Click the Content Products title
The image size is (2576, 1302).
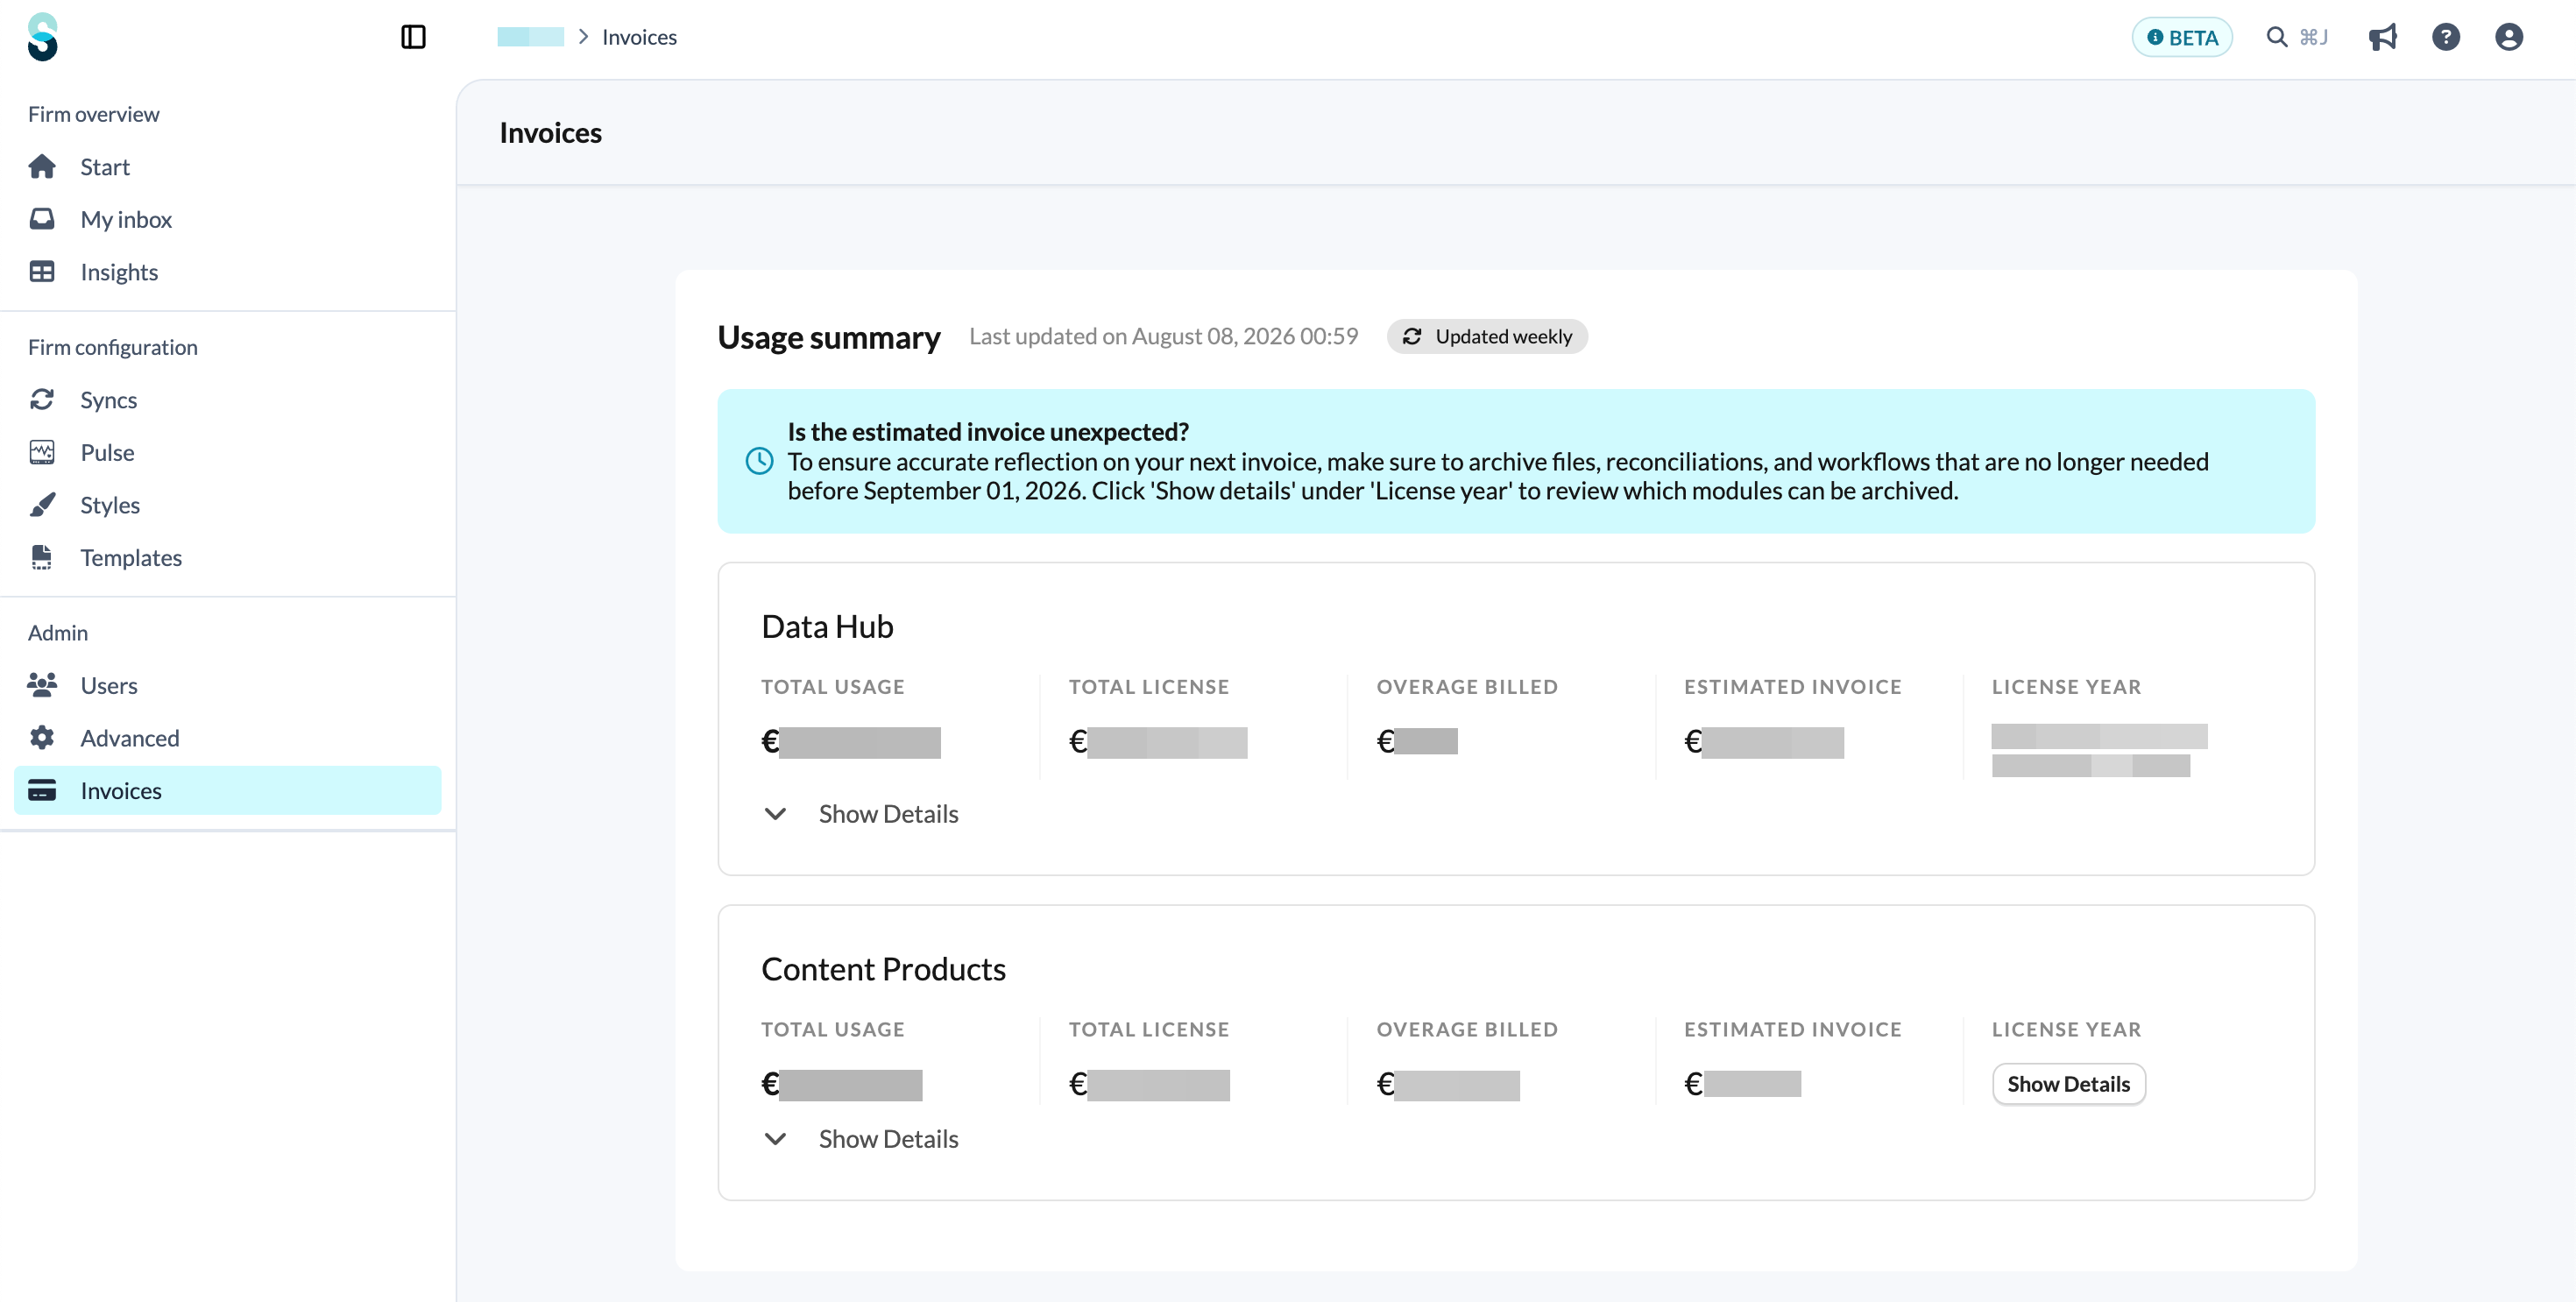point(883,970)
